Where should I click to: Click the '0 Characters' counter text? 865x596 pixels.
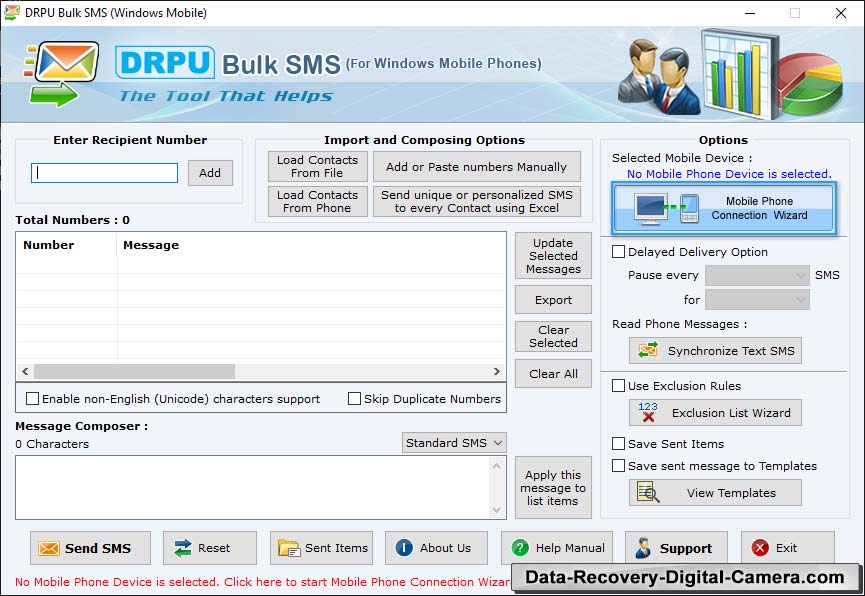(52, 444)
